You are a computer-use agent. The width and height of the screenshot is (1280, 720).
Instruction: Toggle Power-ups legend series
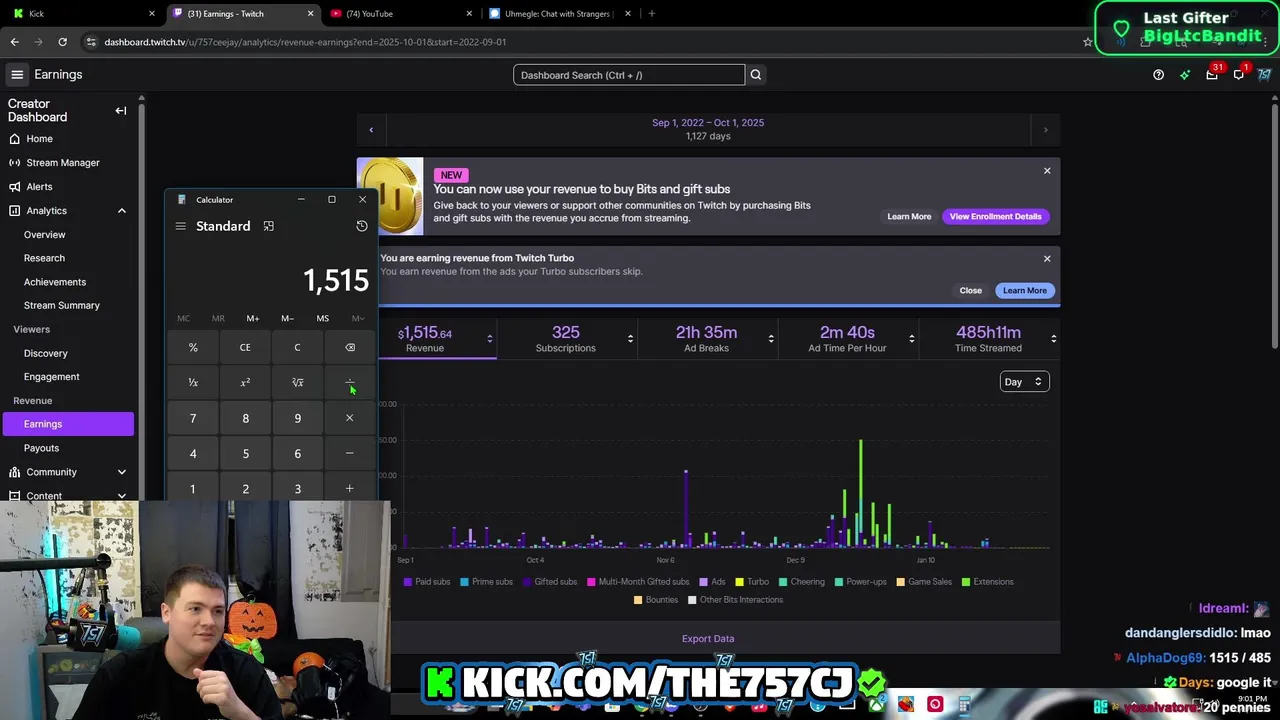860,582
